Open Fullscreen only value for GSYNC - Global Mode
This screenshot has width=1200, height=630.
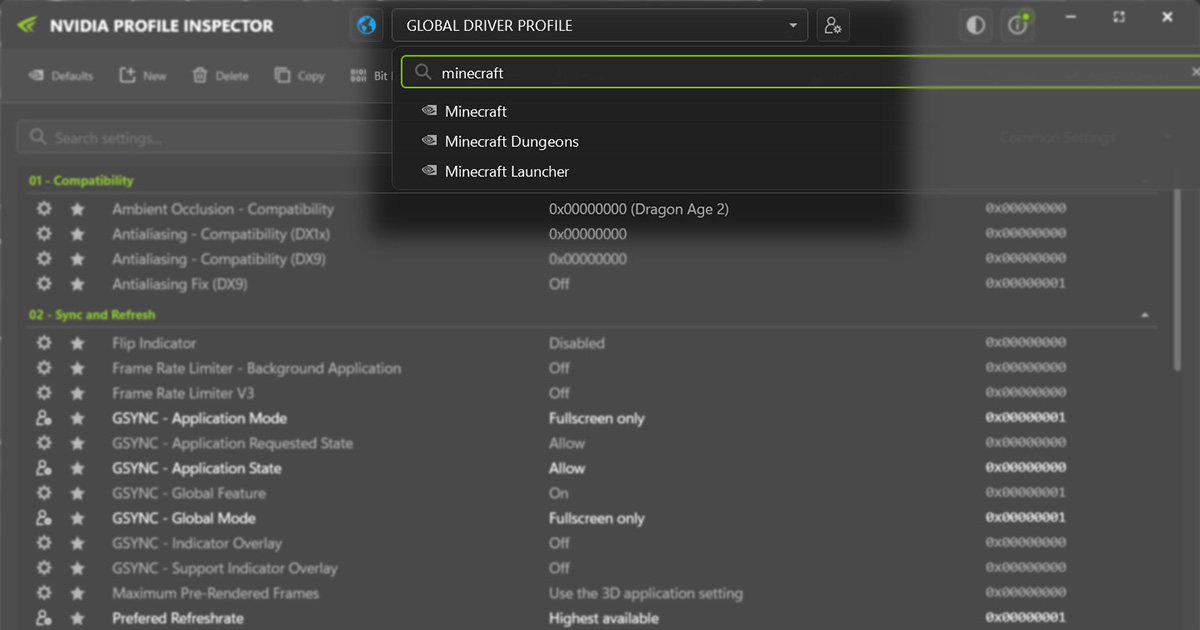[x=597, y=518]
